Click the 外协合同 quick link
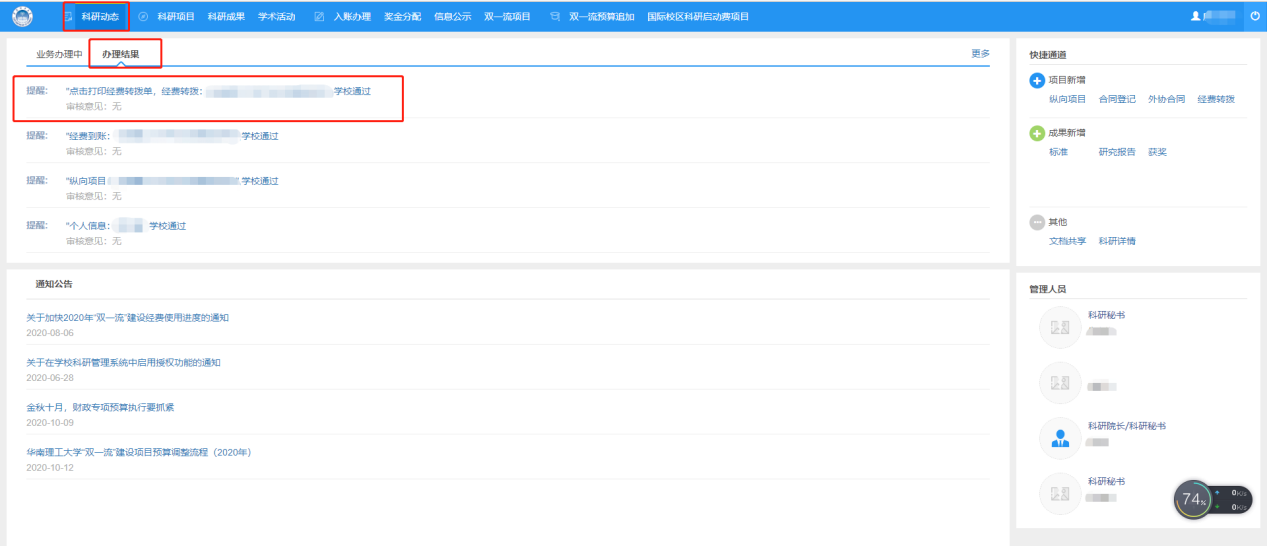1267x546 pixels. [1166, 99]
